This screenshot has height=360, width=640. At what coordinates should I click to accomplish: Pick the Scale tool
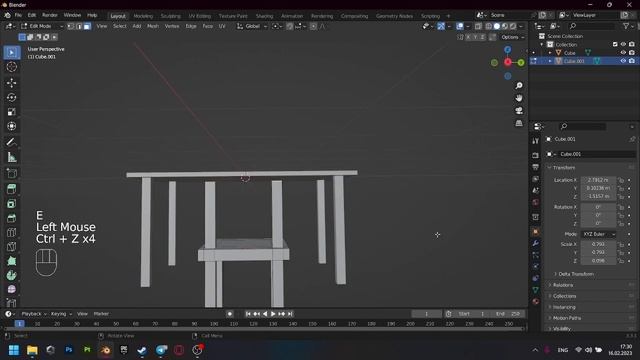(11, 111)
